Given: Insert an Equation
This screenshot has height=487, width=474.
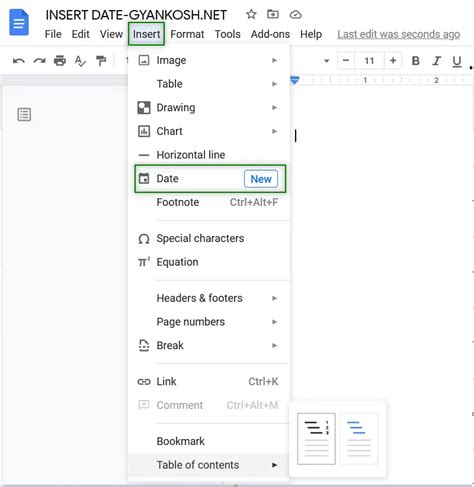Looking at the screenshot, I should pos(209,262).
